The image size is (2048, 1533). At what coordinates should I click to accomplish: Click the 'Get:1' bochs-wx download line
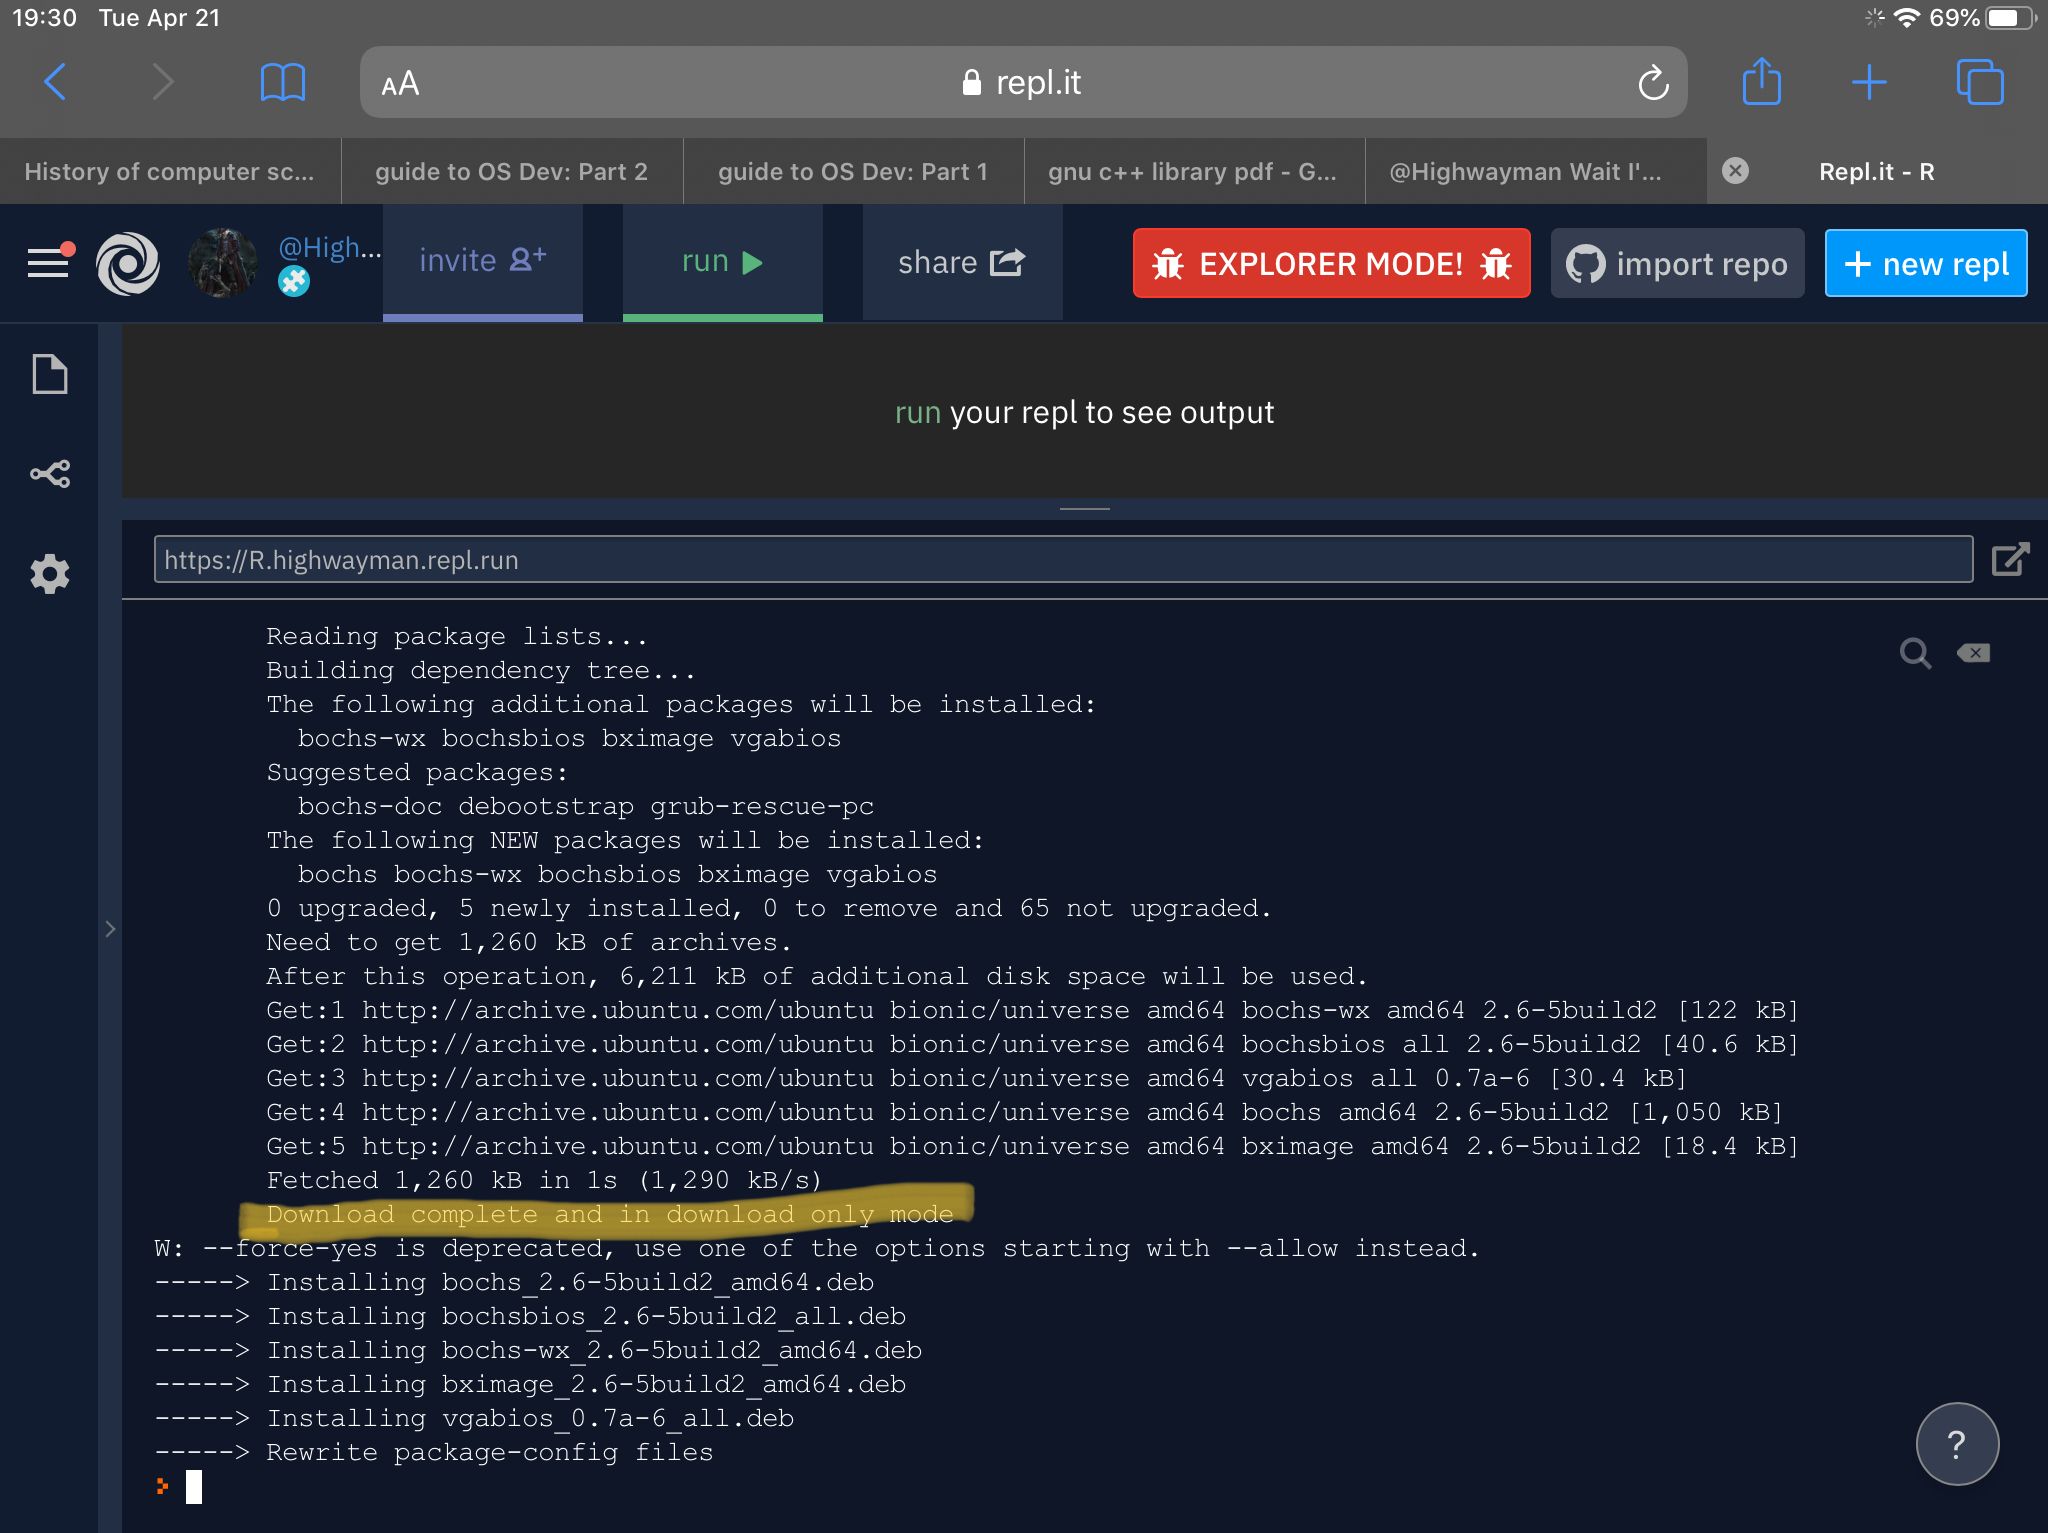[1032, 1010]
